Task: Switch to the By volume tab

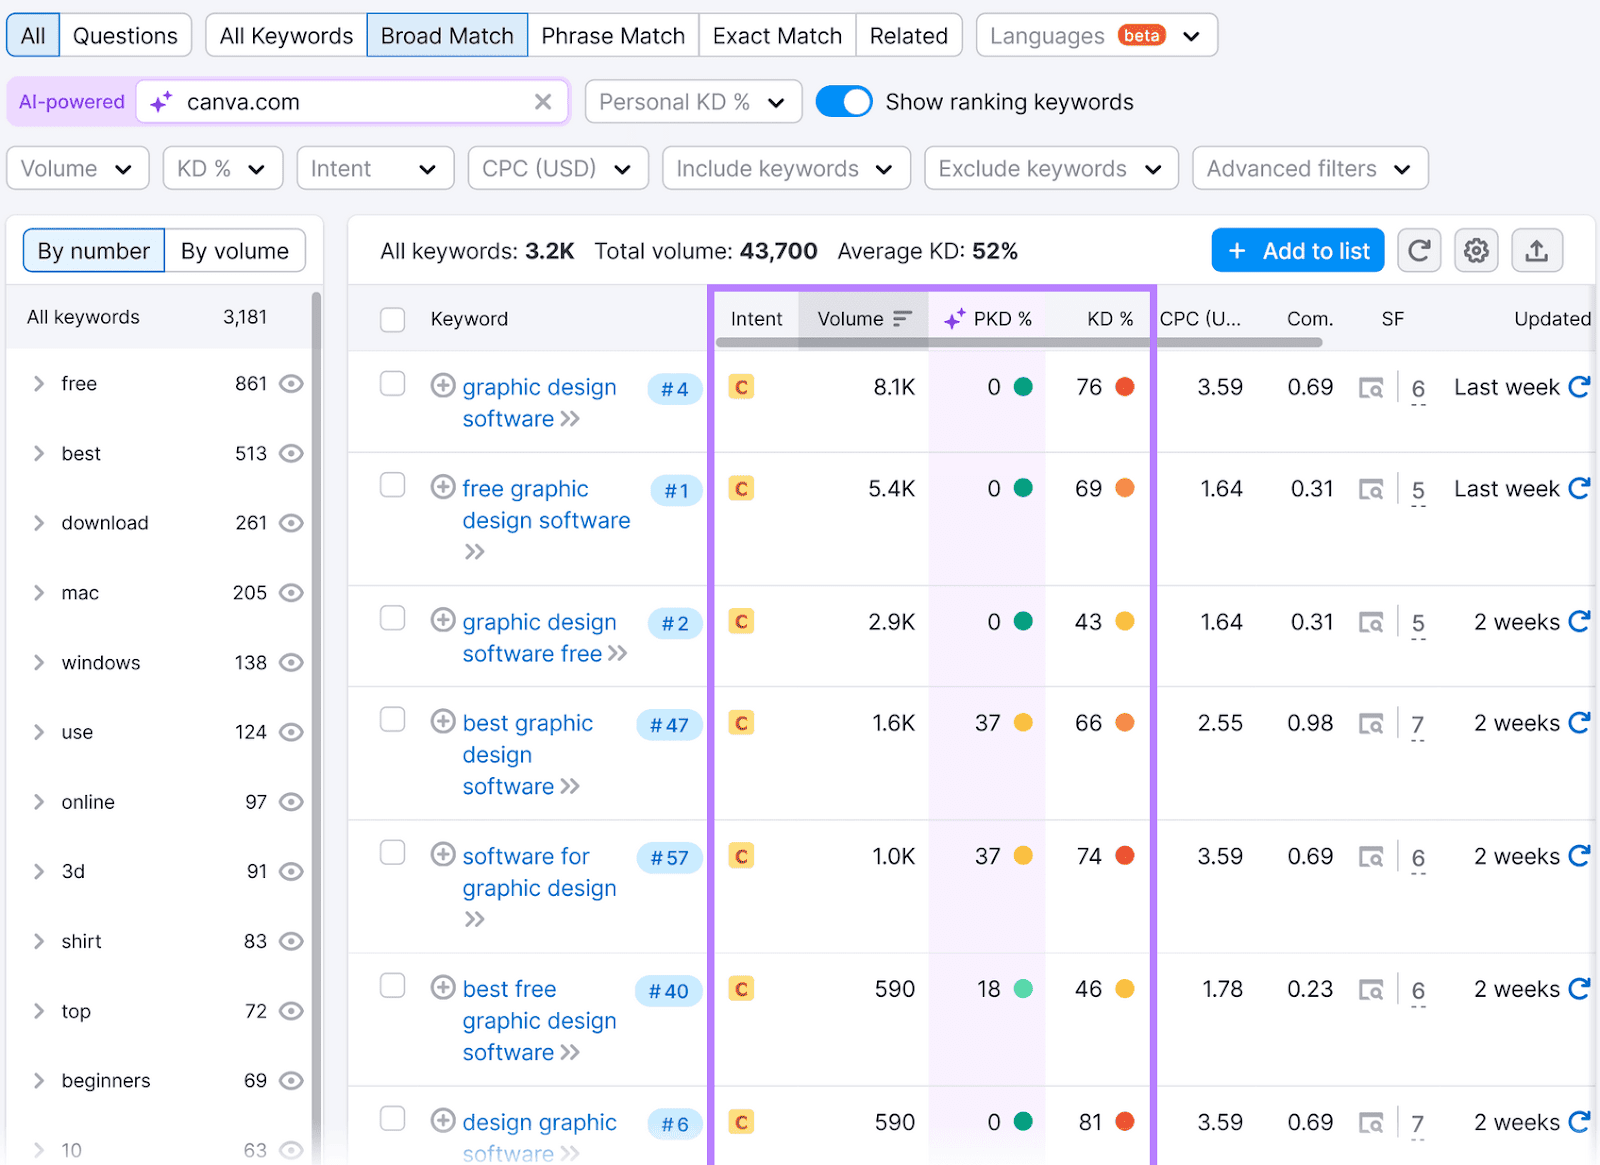Action: pyautogui.click(x=235, y=250)
